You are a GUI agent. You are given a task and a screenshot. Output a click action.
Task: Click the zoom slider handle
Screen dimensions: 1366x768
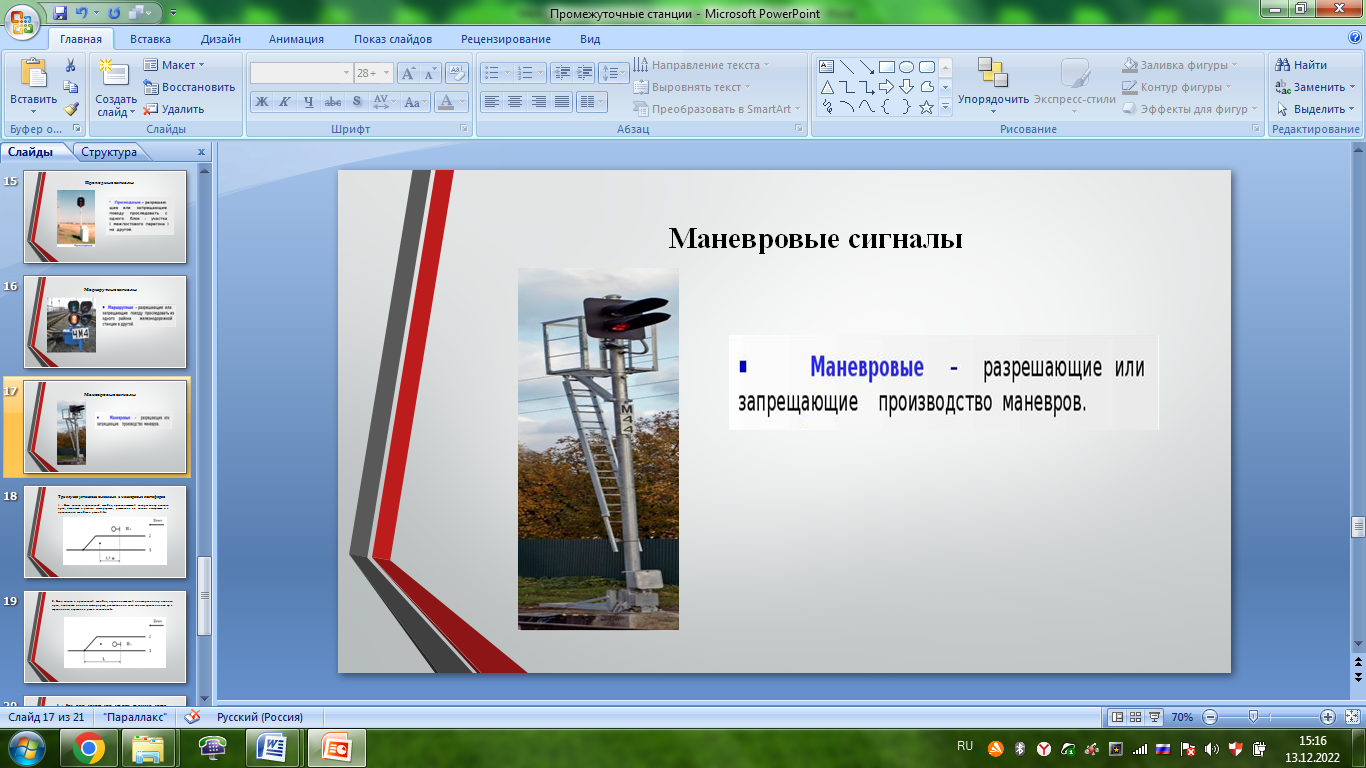(1253, 717)
